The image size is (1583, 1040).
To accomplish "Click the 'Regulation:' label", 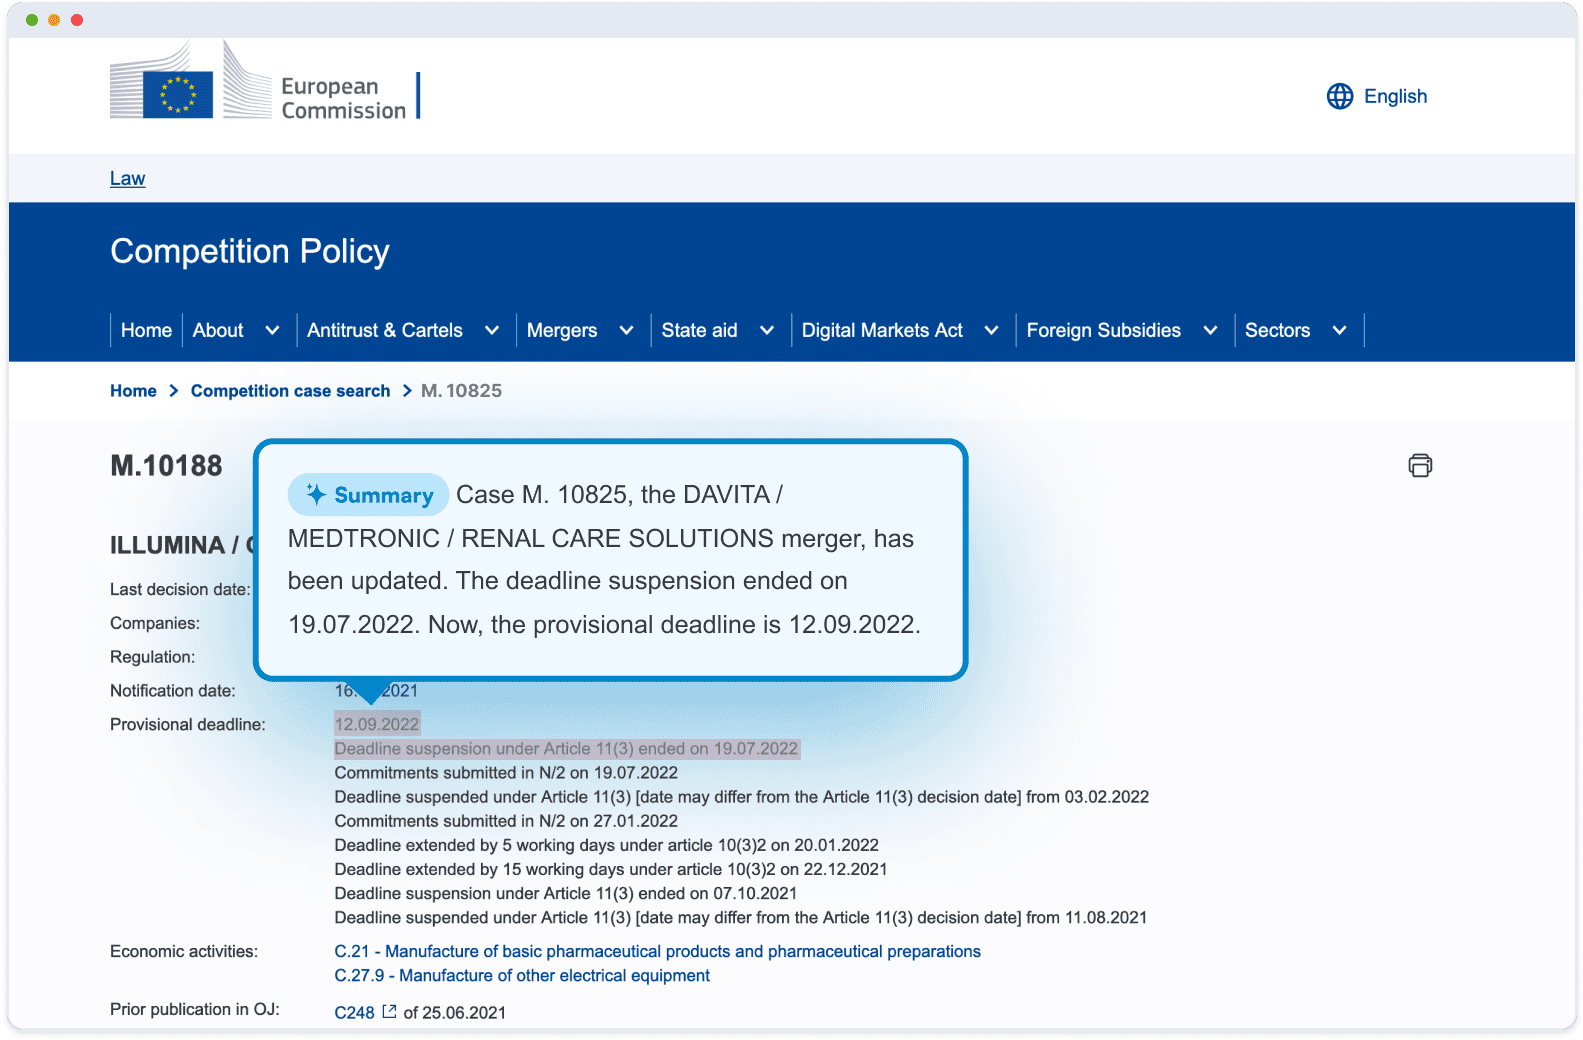I will click(x=153, y=657).
